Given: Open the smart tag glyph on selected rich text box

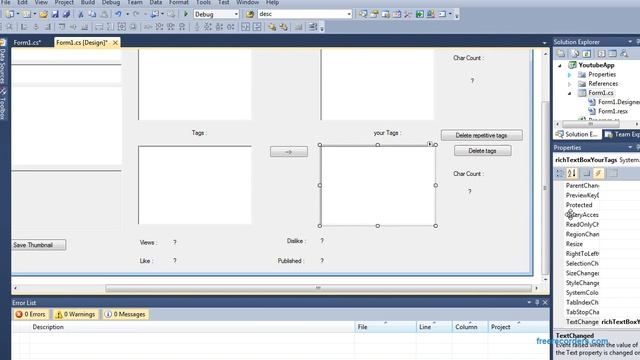Looking at the screenshot, I should point(430,144).
